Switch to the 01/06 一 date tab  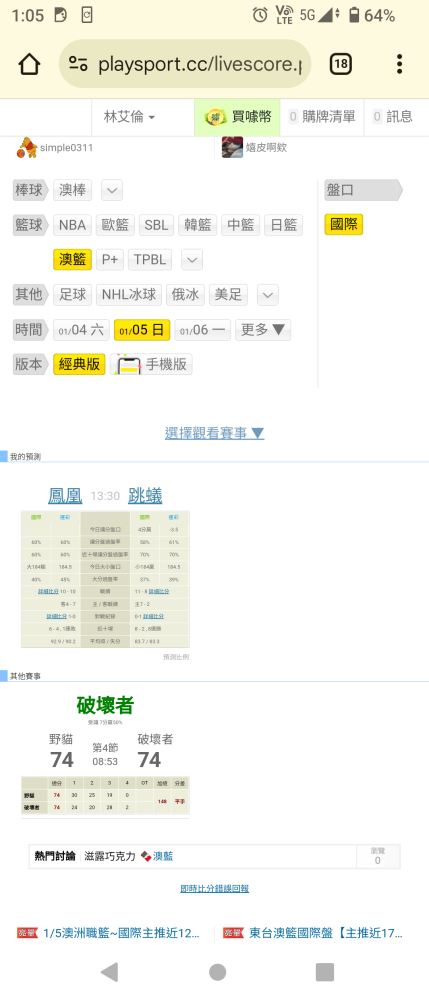coord(203,330)
